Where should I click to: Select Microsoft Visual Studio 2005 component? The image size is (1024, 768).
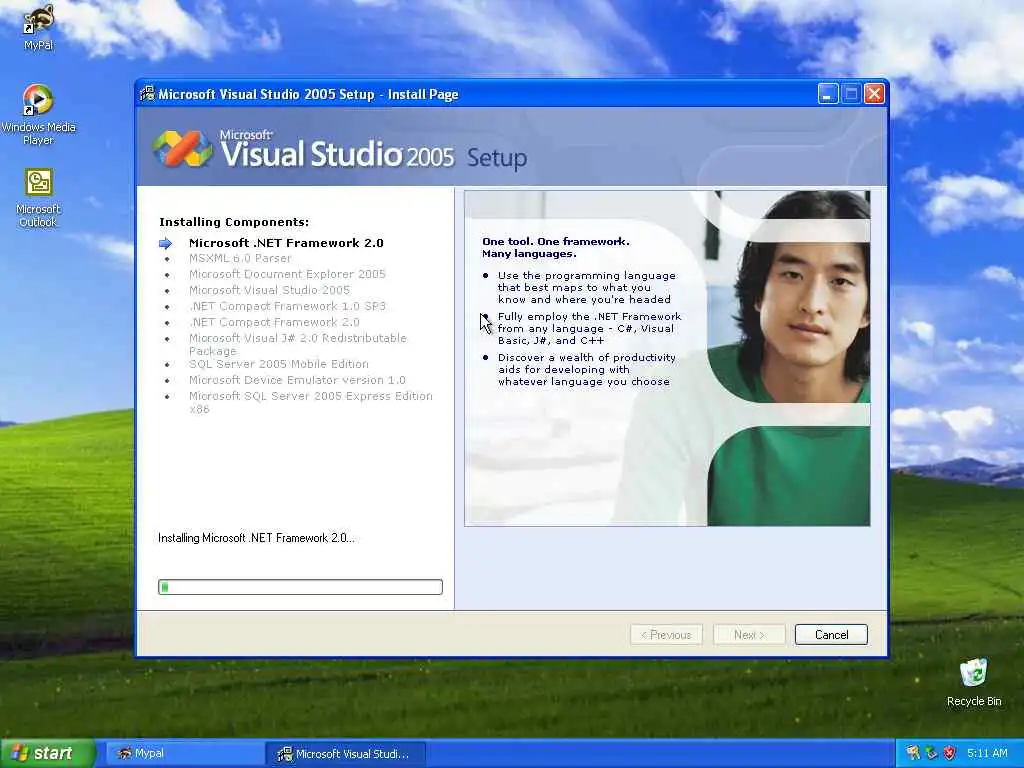(269, 290)
